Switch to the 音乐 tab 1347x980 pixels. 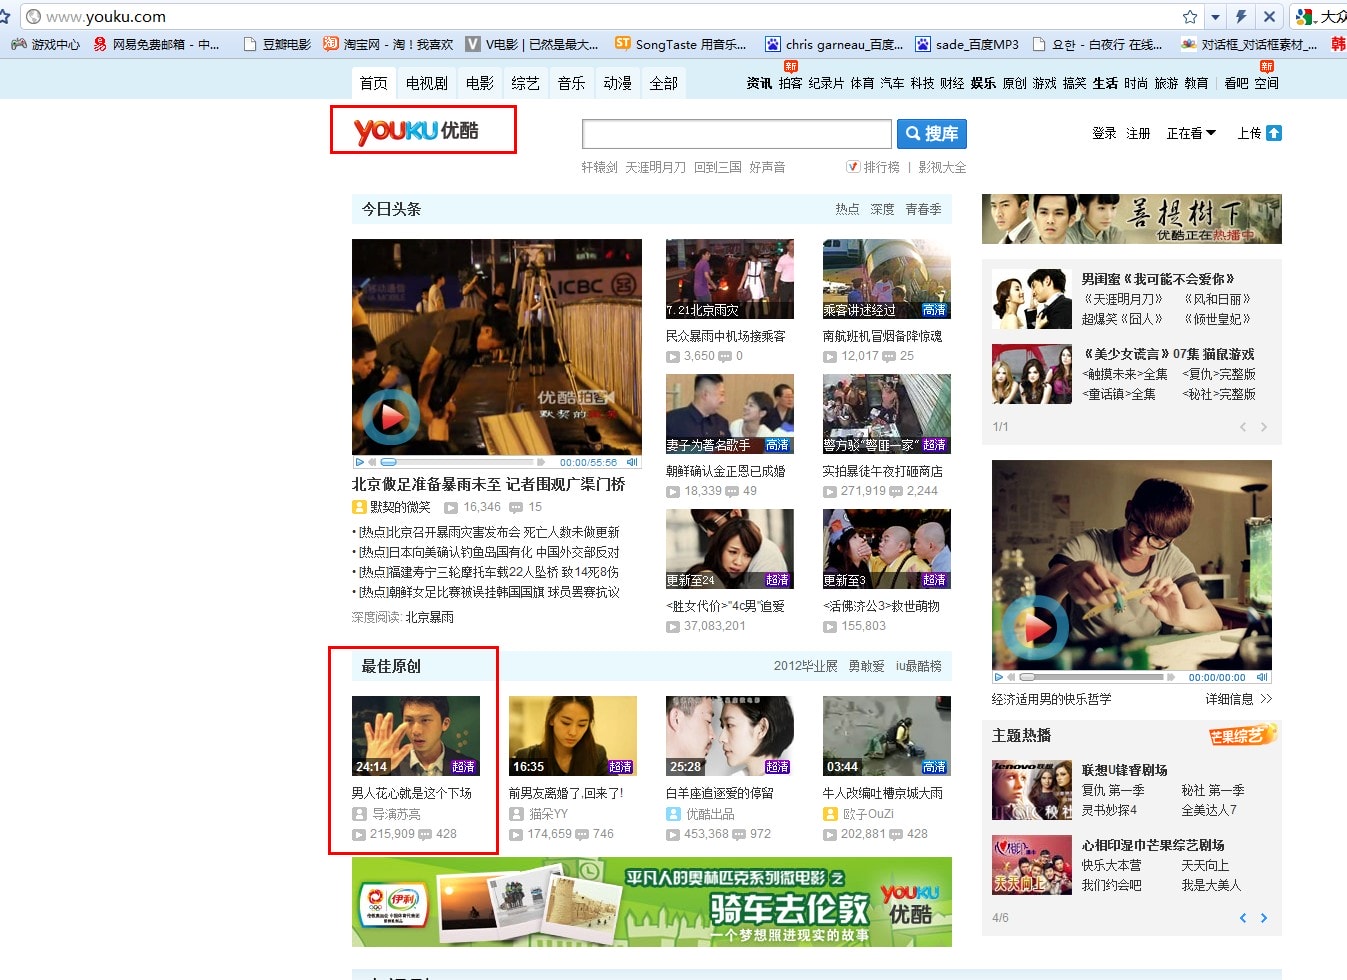571,83
